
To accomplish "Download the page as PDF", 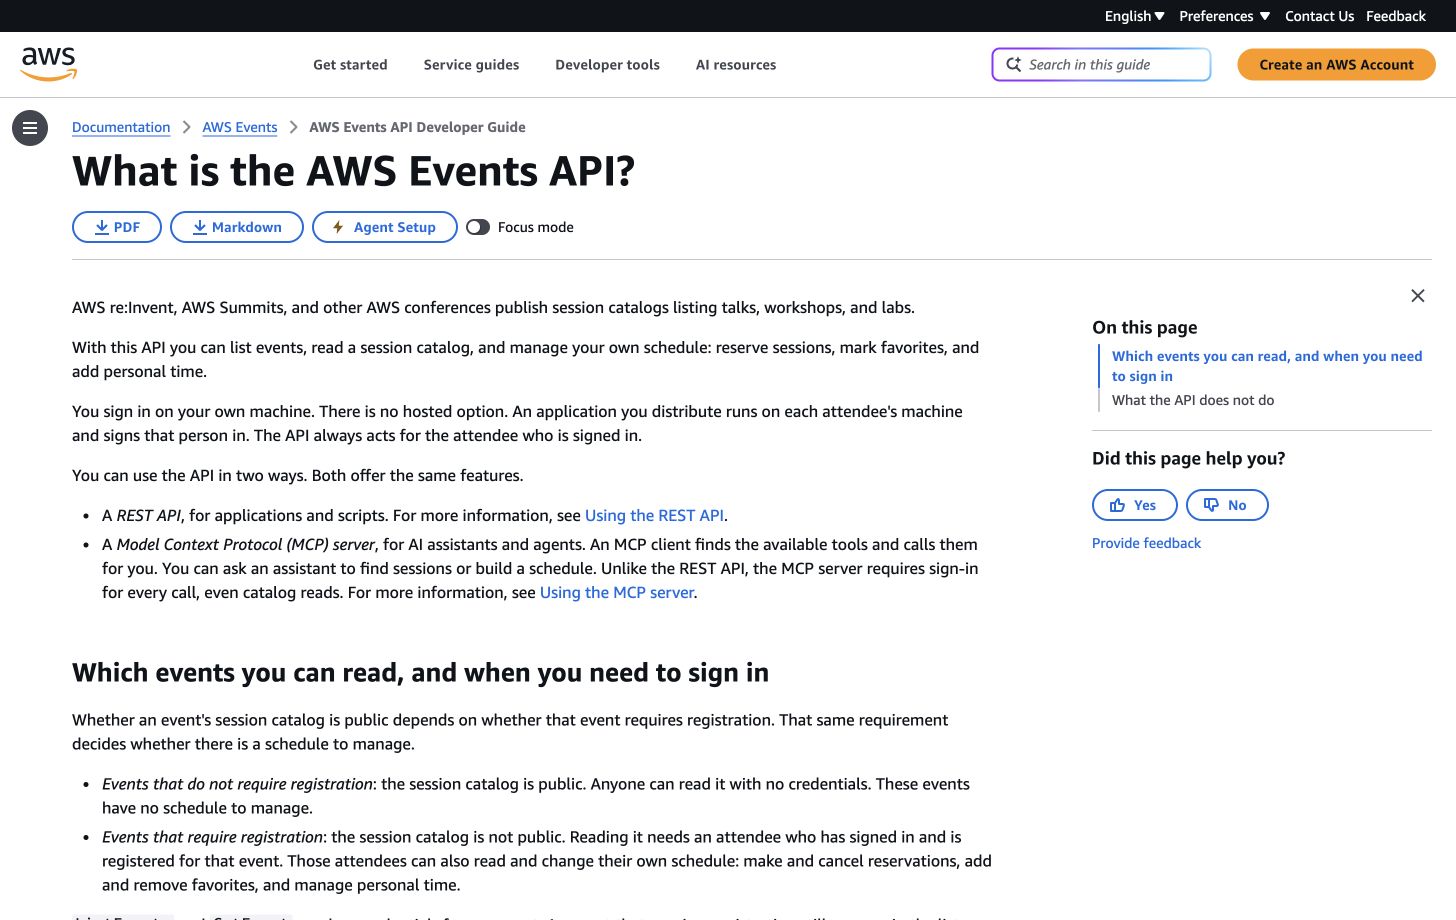I will [x=117, y=227].
